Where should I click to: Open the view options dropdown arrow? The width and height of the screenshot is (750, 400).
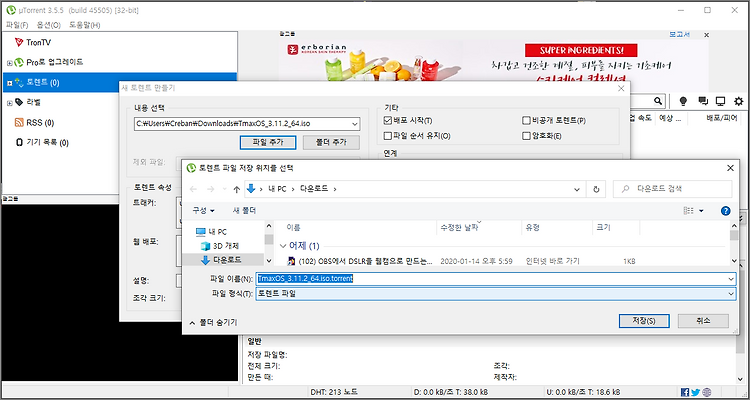(702, 211)
